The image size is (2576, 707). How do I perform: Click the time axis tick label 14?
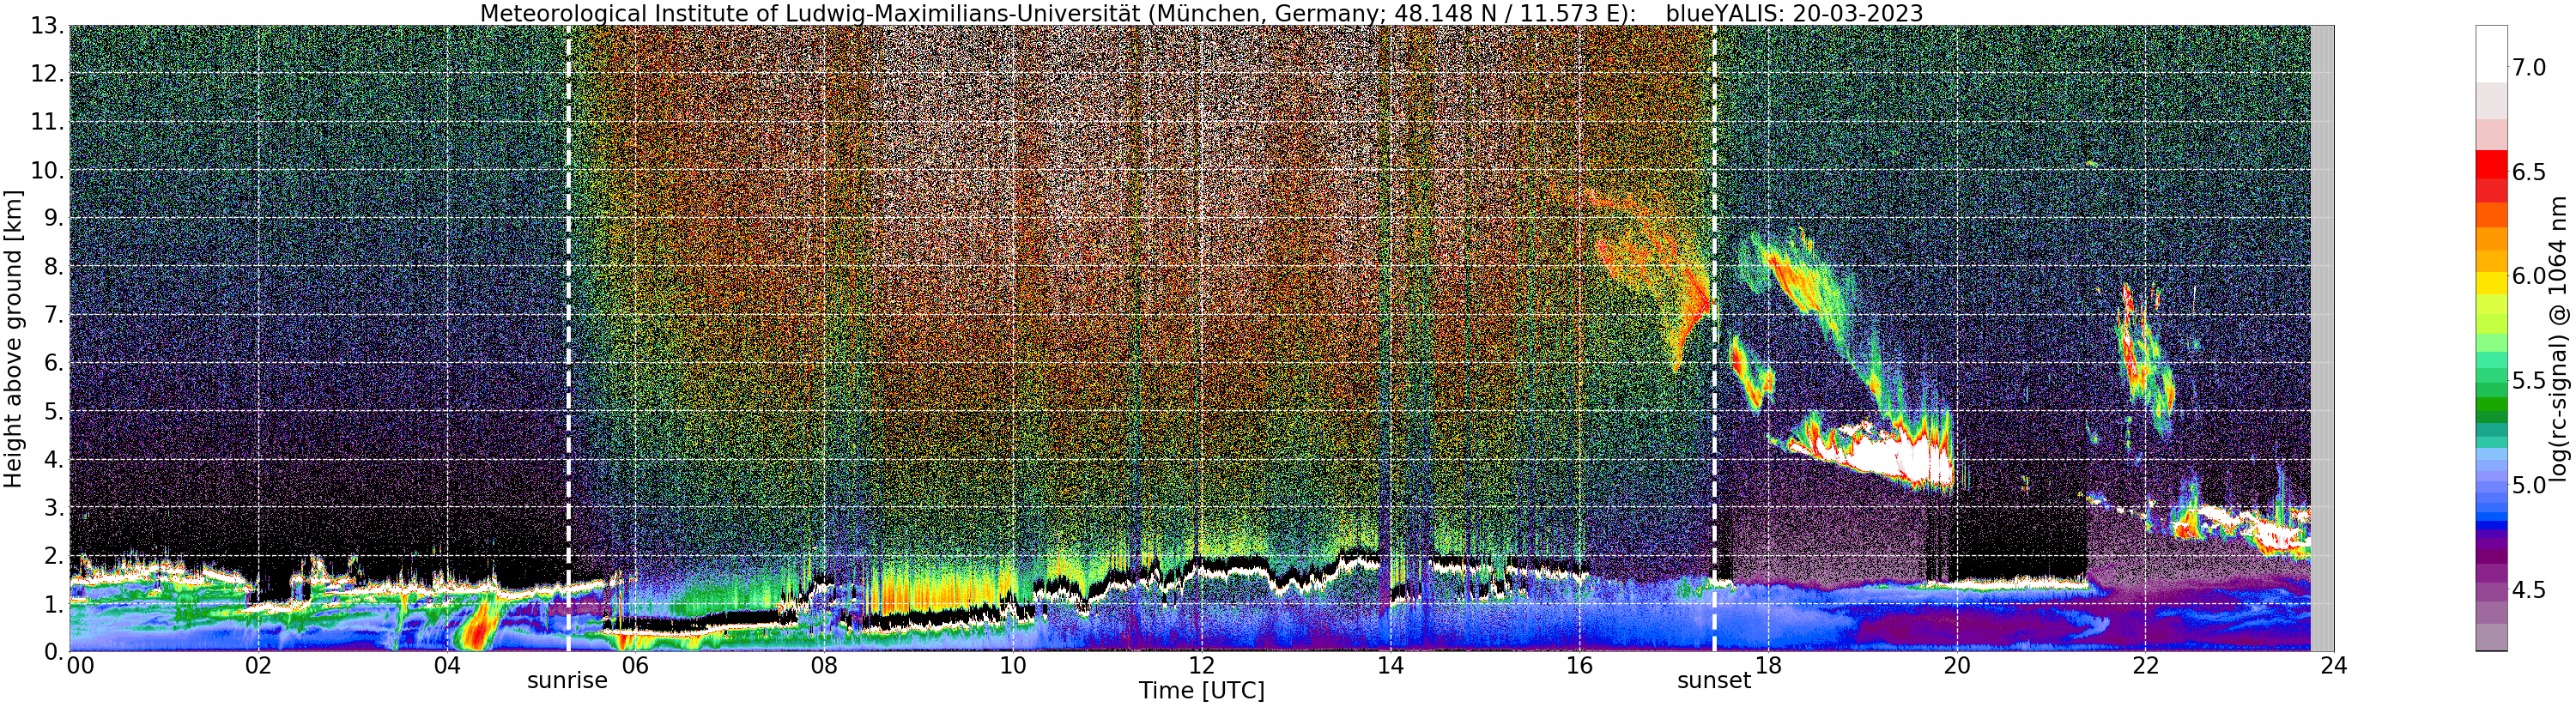[x=1390, y=666]
